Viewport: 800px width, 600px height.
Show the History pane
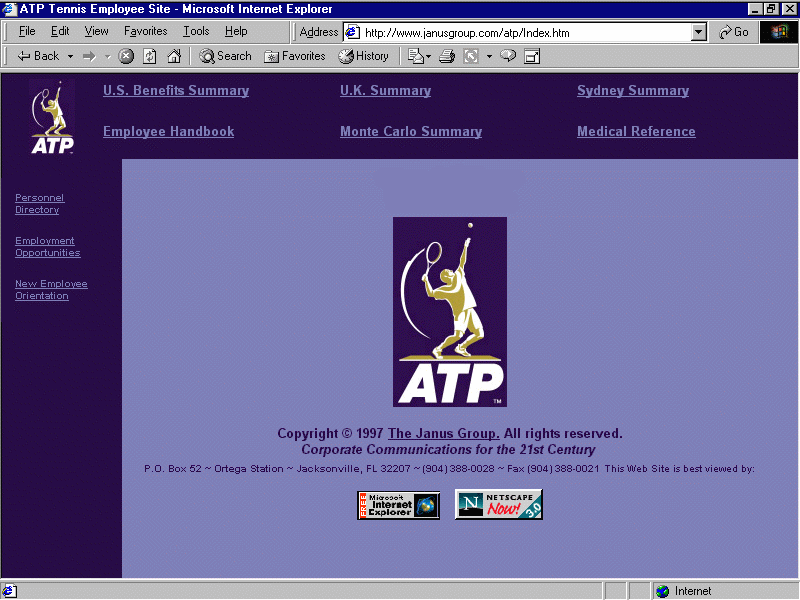pyautogui.click(x=363, y=56)
